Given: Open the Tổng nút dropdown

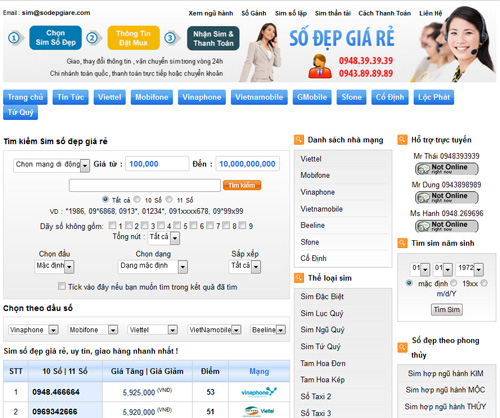Looking at the screenshot, I should tap(164, 237).
